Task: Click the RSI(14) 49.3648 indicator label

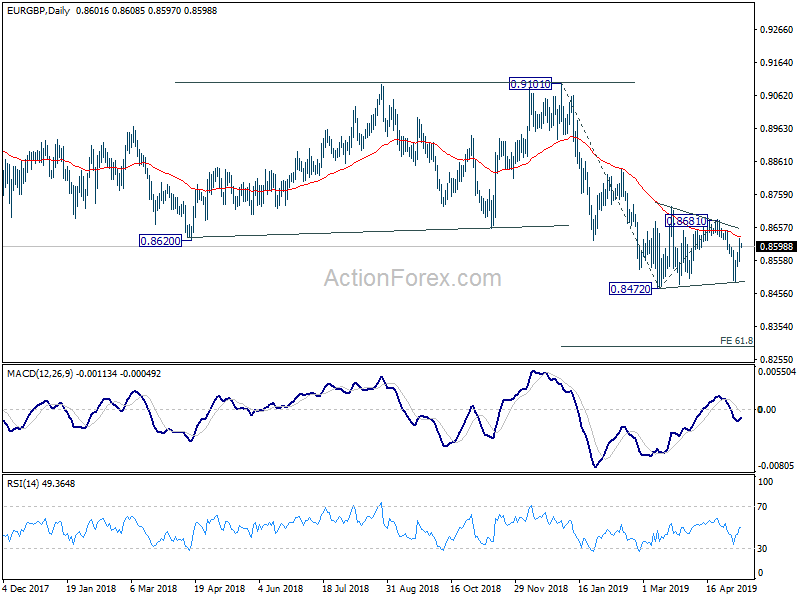Action: click(41, 483)
